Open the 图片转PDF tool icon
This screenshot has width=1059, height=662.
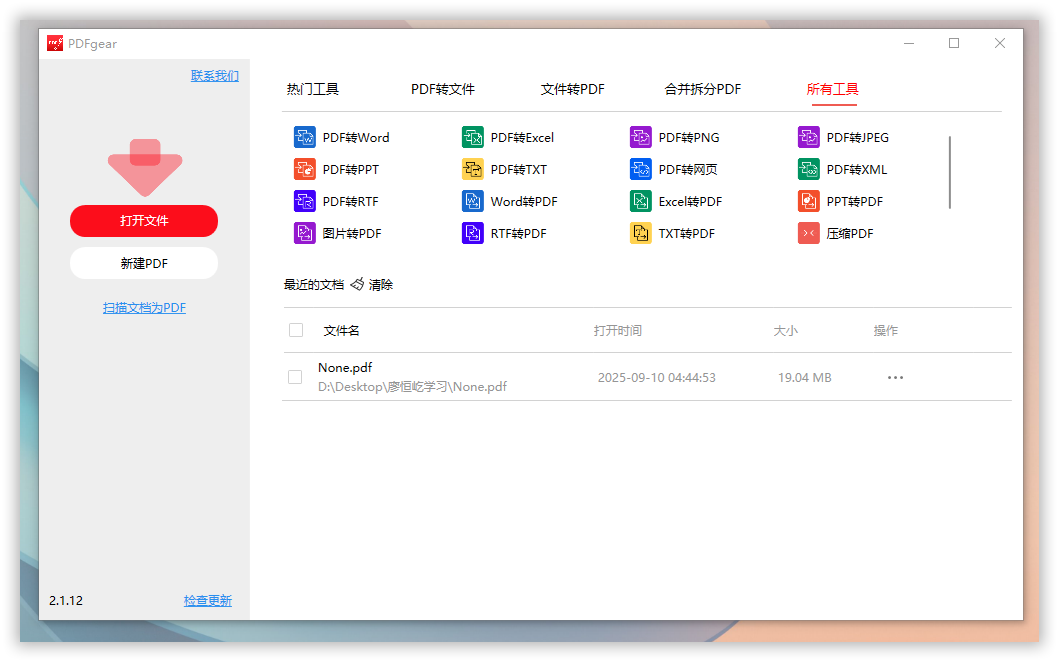305,234
